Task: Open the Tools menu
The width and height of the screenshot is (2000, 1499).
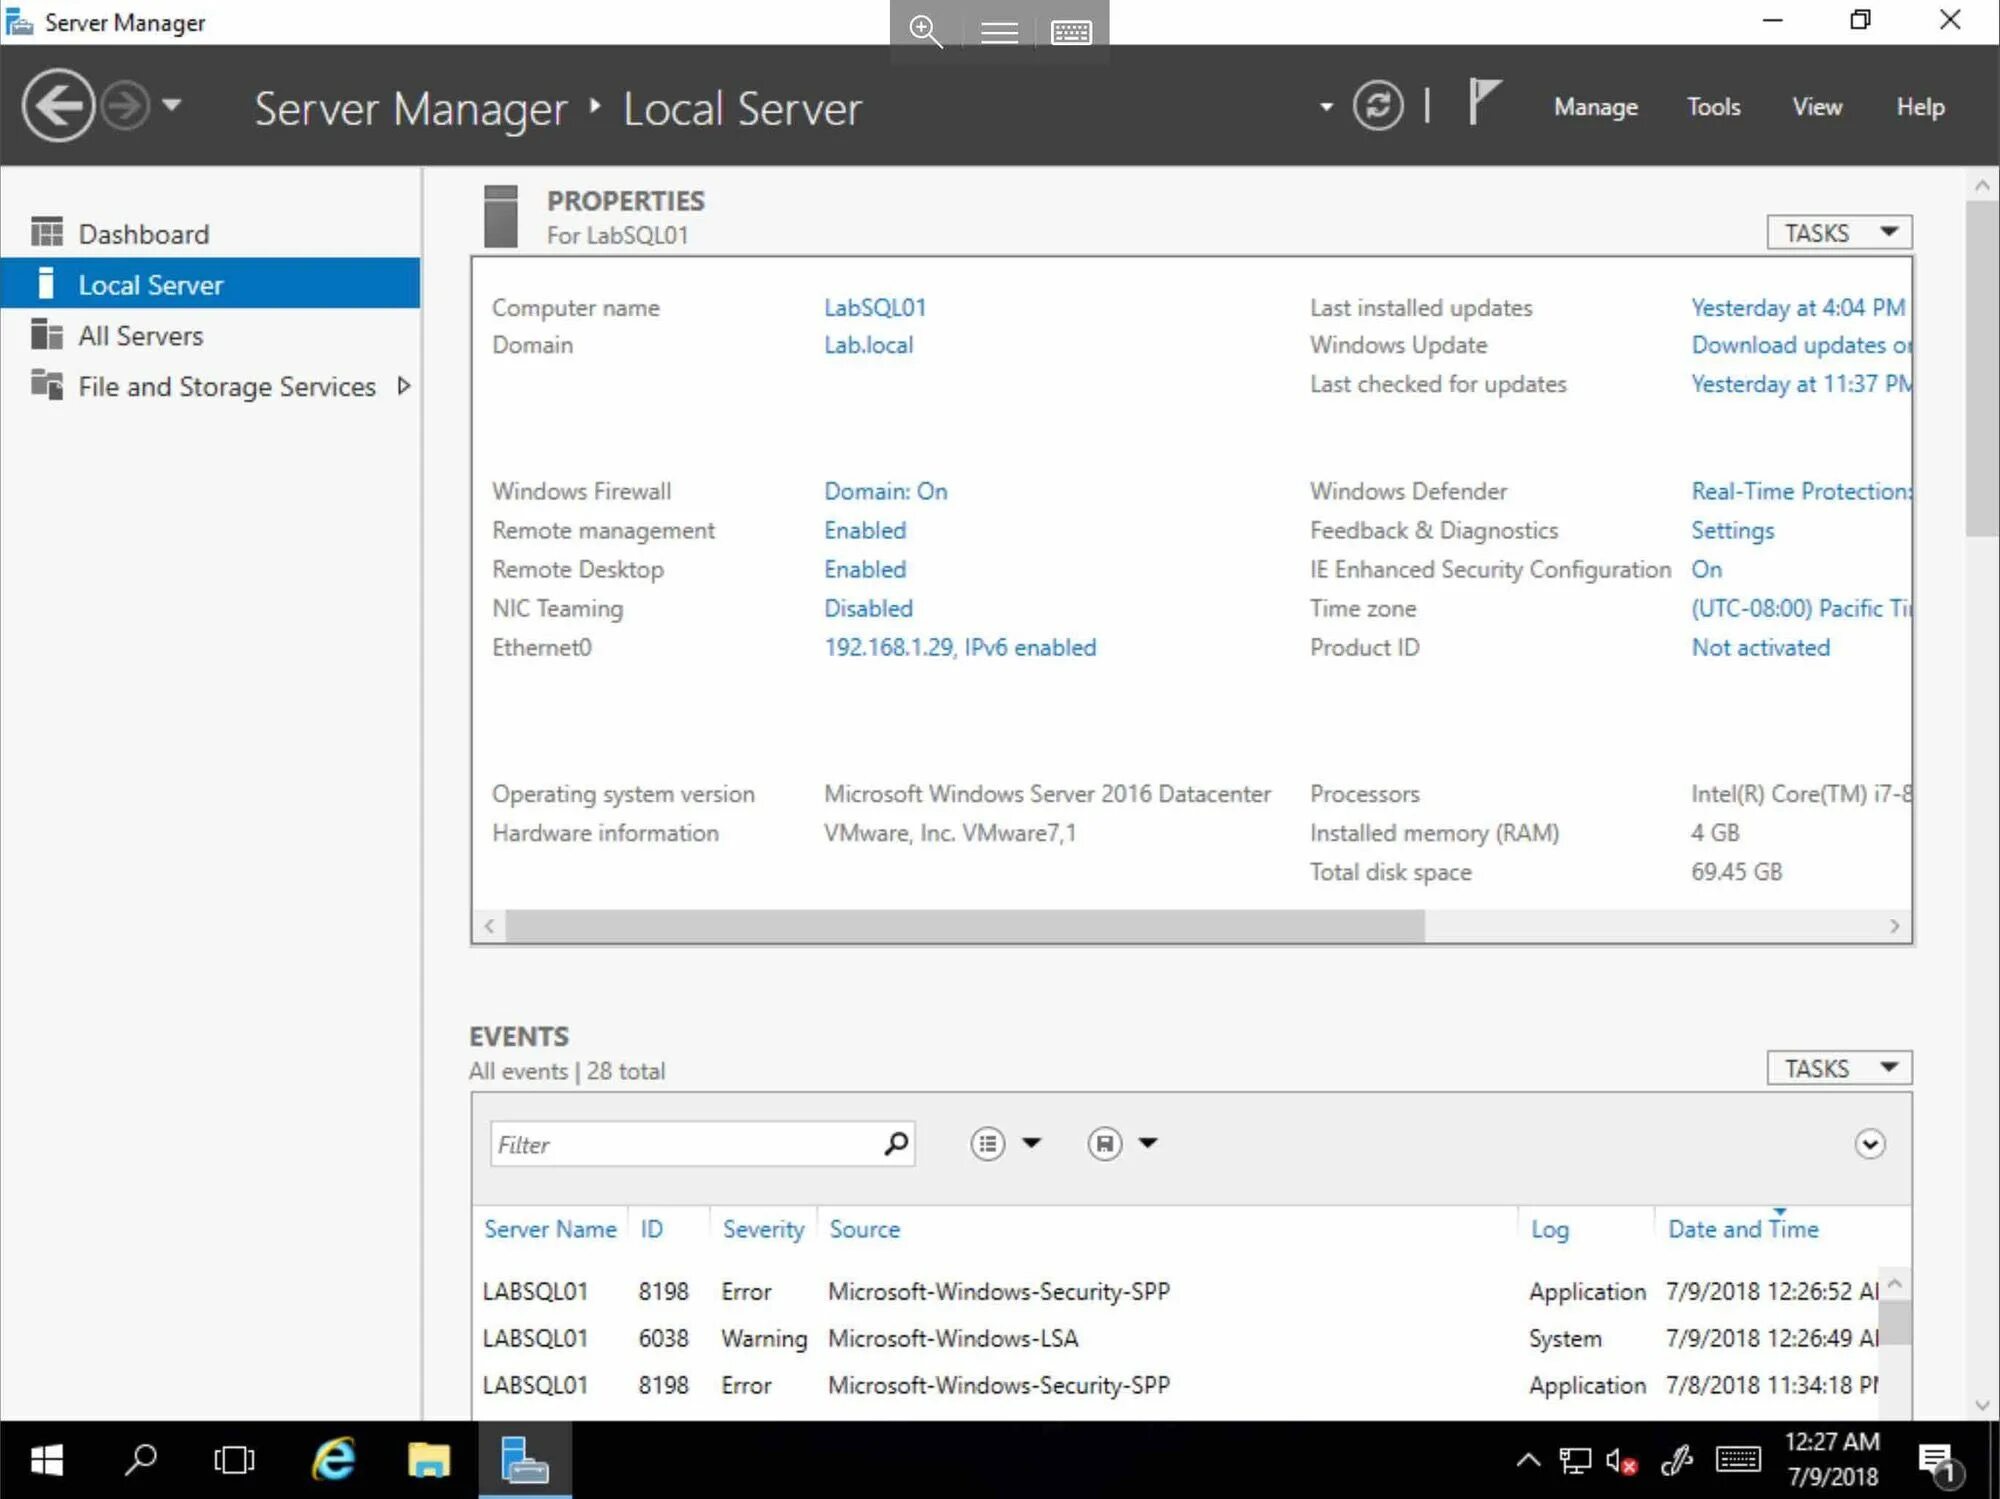Action: pyautogui.click(x=1713, y=107)
